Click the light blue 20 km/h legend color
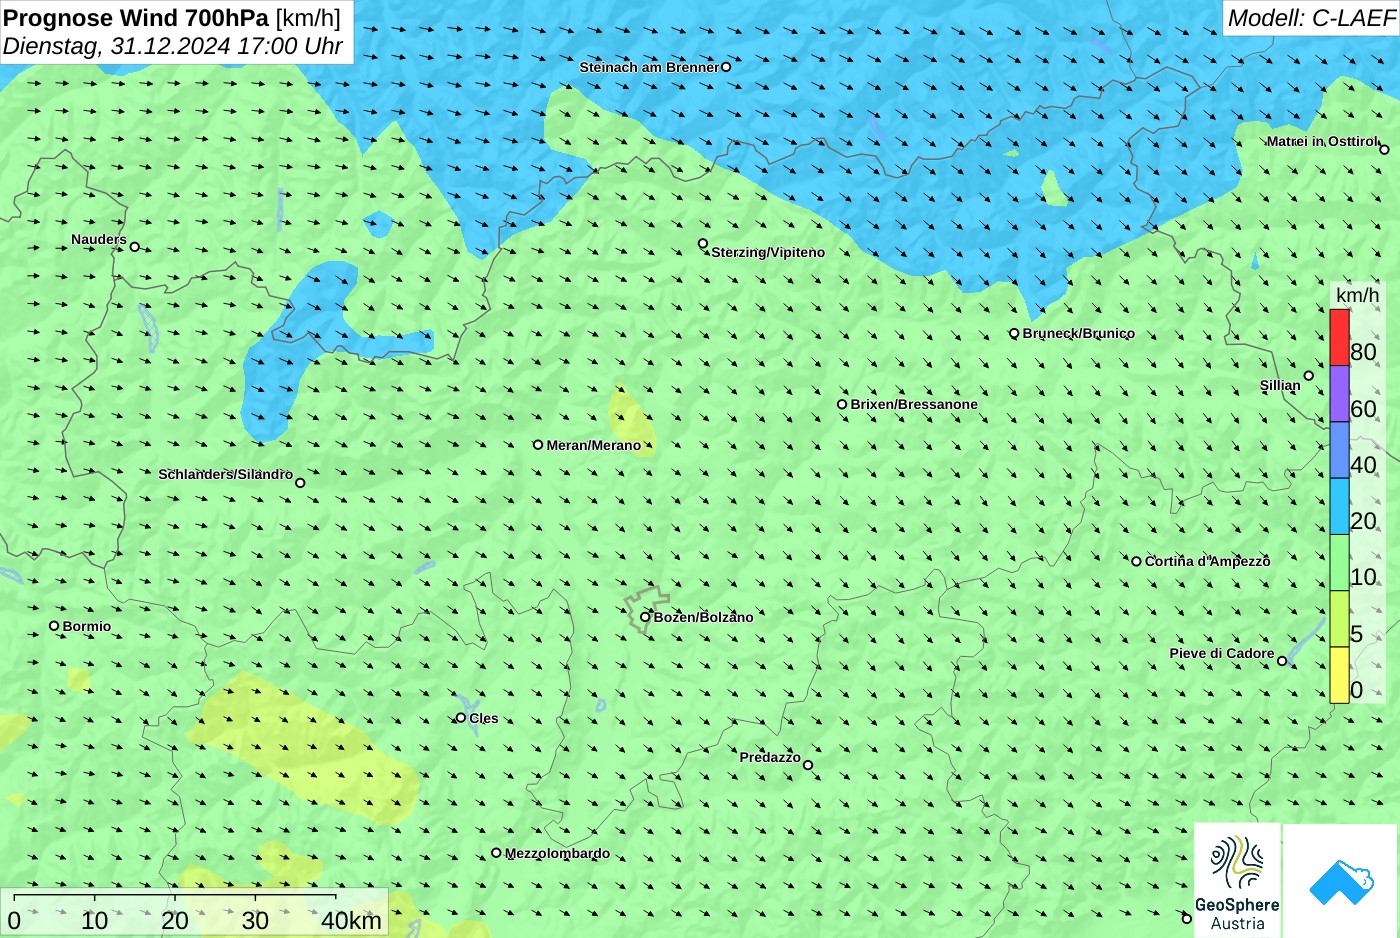 point(1339,507)
